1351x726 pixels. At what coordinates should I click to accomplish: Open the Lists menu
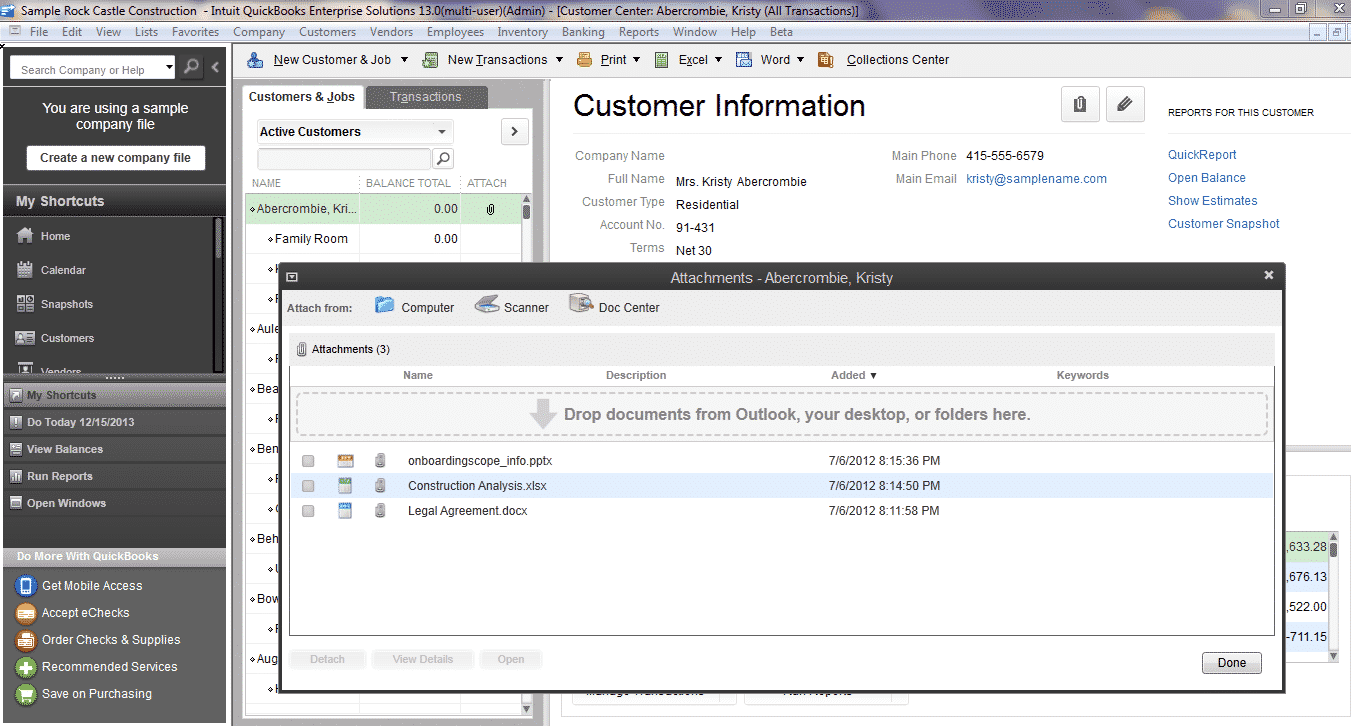[x=146, y=32]
